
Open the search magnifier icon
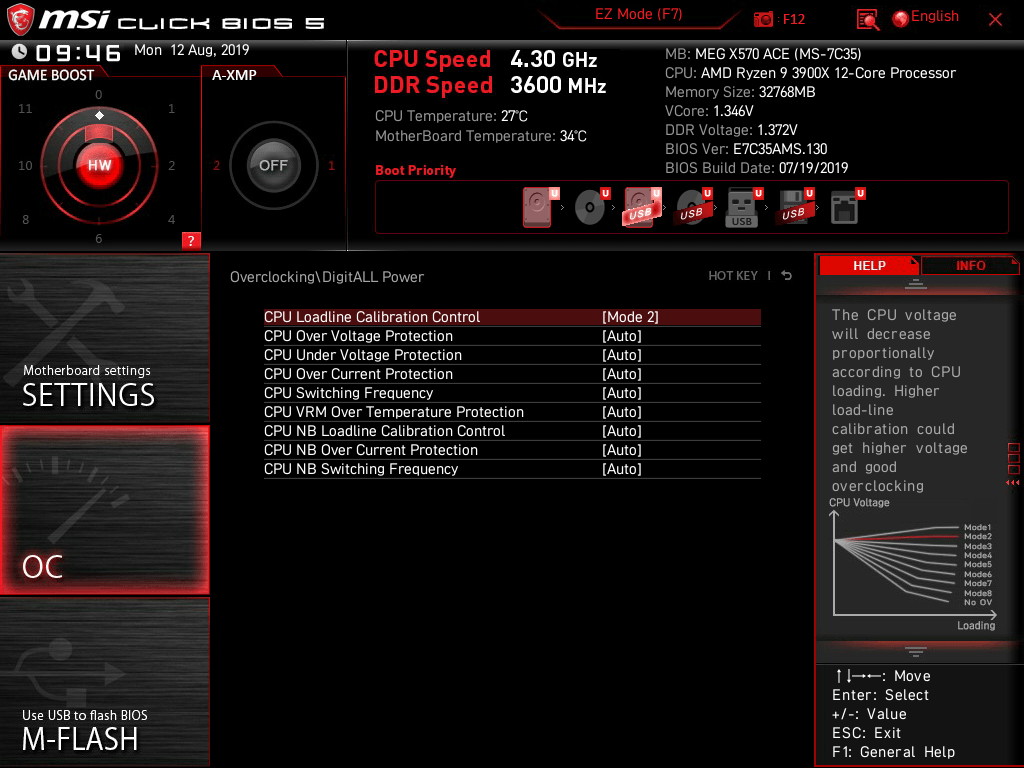867,20
